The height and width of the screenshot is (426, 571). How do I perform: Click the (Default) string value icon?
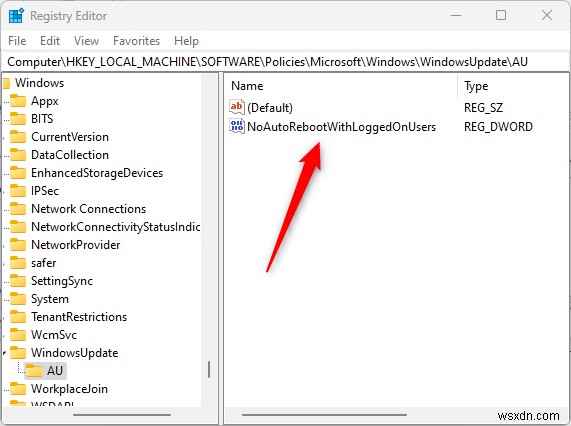pos(237,107)
